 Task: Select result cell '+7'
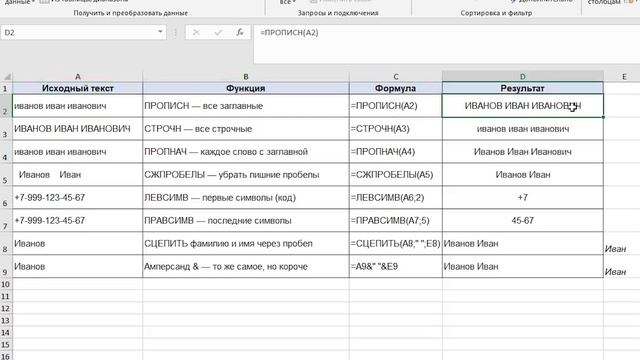(x=522, y=198)
